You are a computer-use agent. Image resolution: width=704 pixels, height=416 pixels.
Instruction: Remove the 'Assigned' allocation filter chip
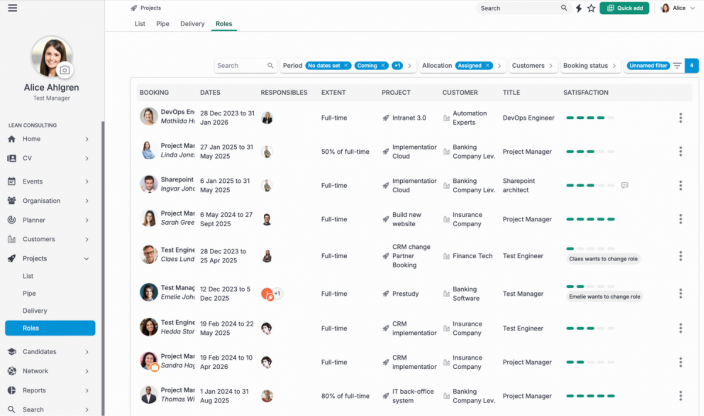coord(488,66)
